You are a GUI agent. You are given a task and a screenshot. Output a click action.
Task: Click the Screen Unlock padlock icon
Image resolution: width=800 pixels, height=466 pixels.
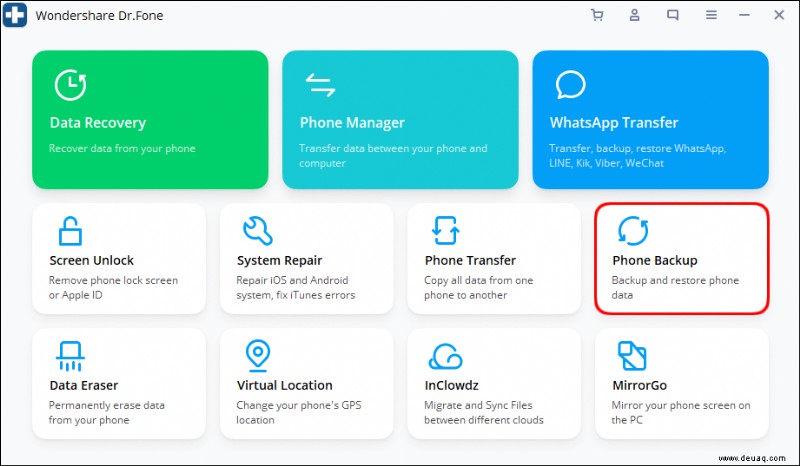(70, 231)
